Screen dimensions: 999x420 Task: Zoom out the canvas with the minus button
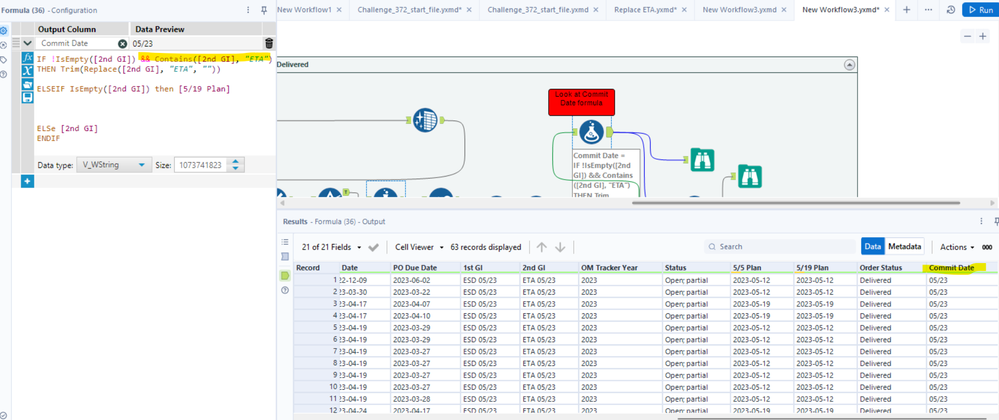[x=967, y=37]
